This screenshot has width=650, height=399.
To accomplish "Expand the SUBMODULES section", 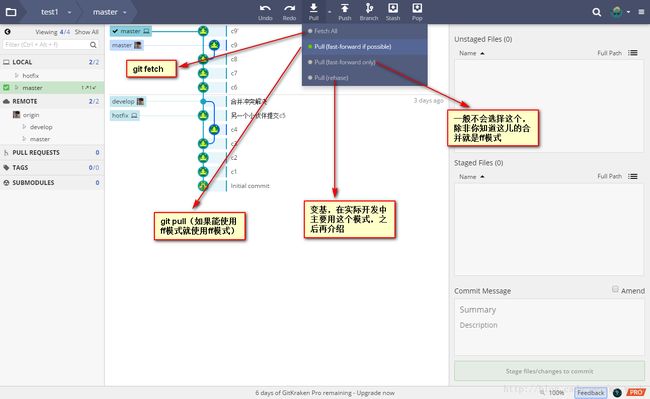I will (x=52, y=182).
